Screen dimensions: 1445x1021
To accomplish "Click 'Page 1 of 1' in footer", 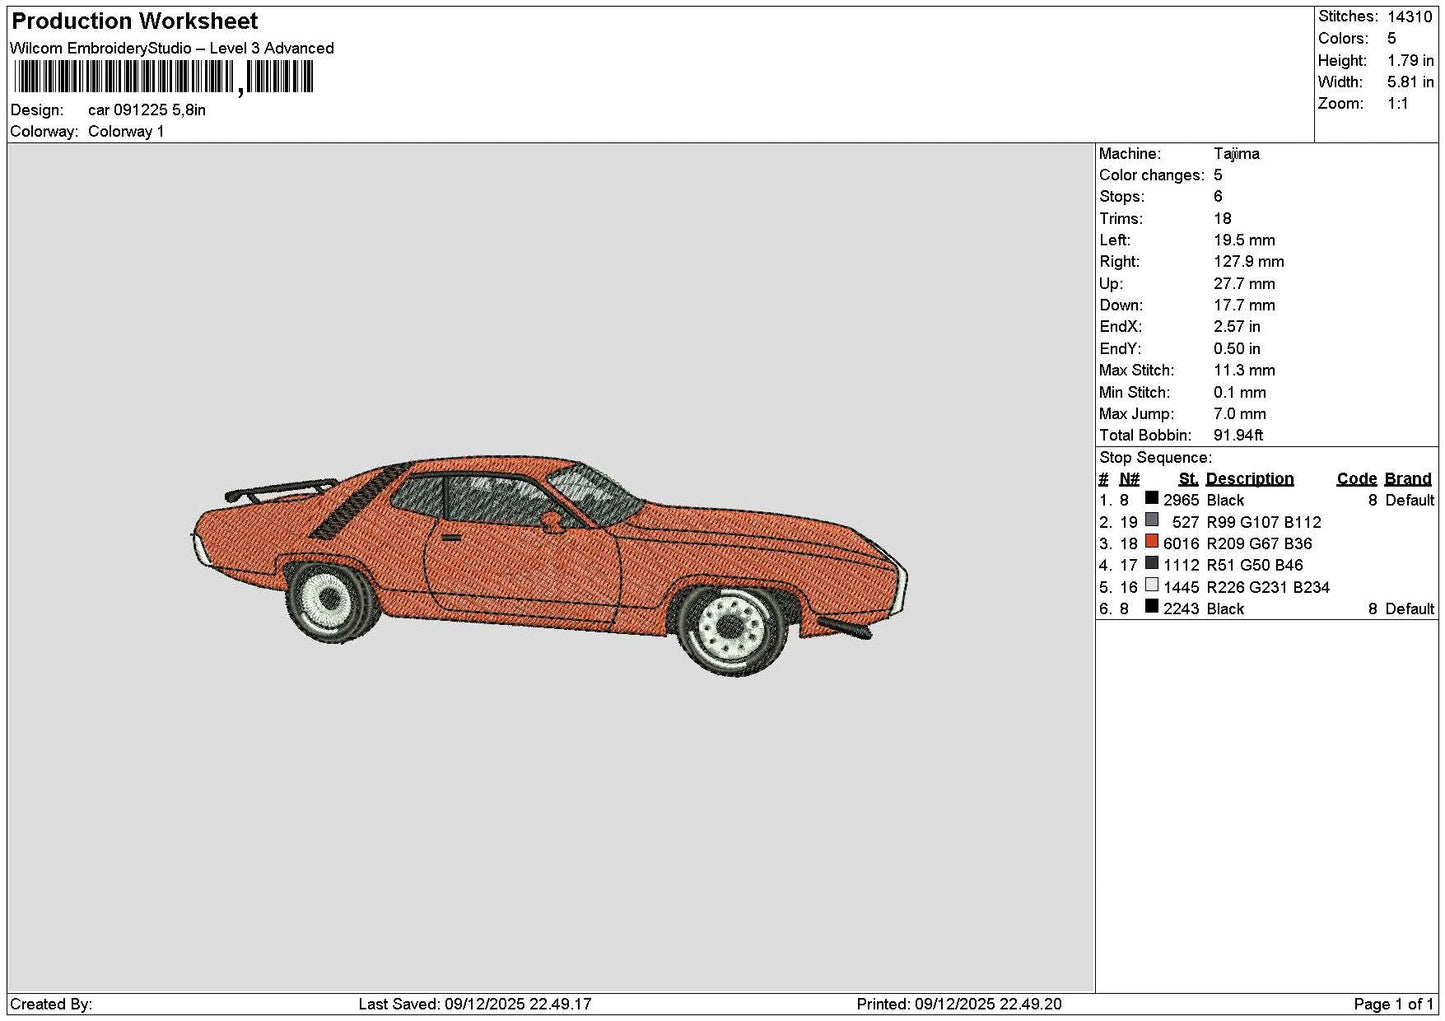I will coord(1394,1004).
